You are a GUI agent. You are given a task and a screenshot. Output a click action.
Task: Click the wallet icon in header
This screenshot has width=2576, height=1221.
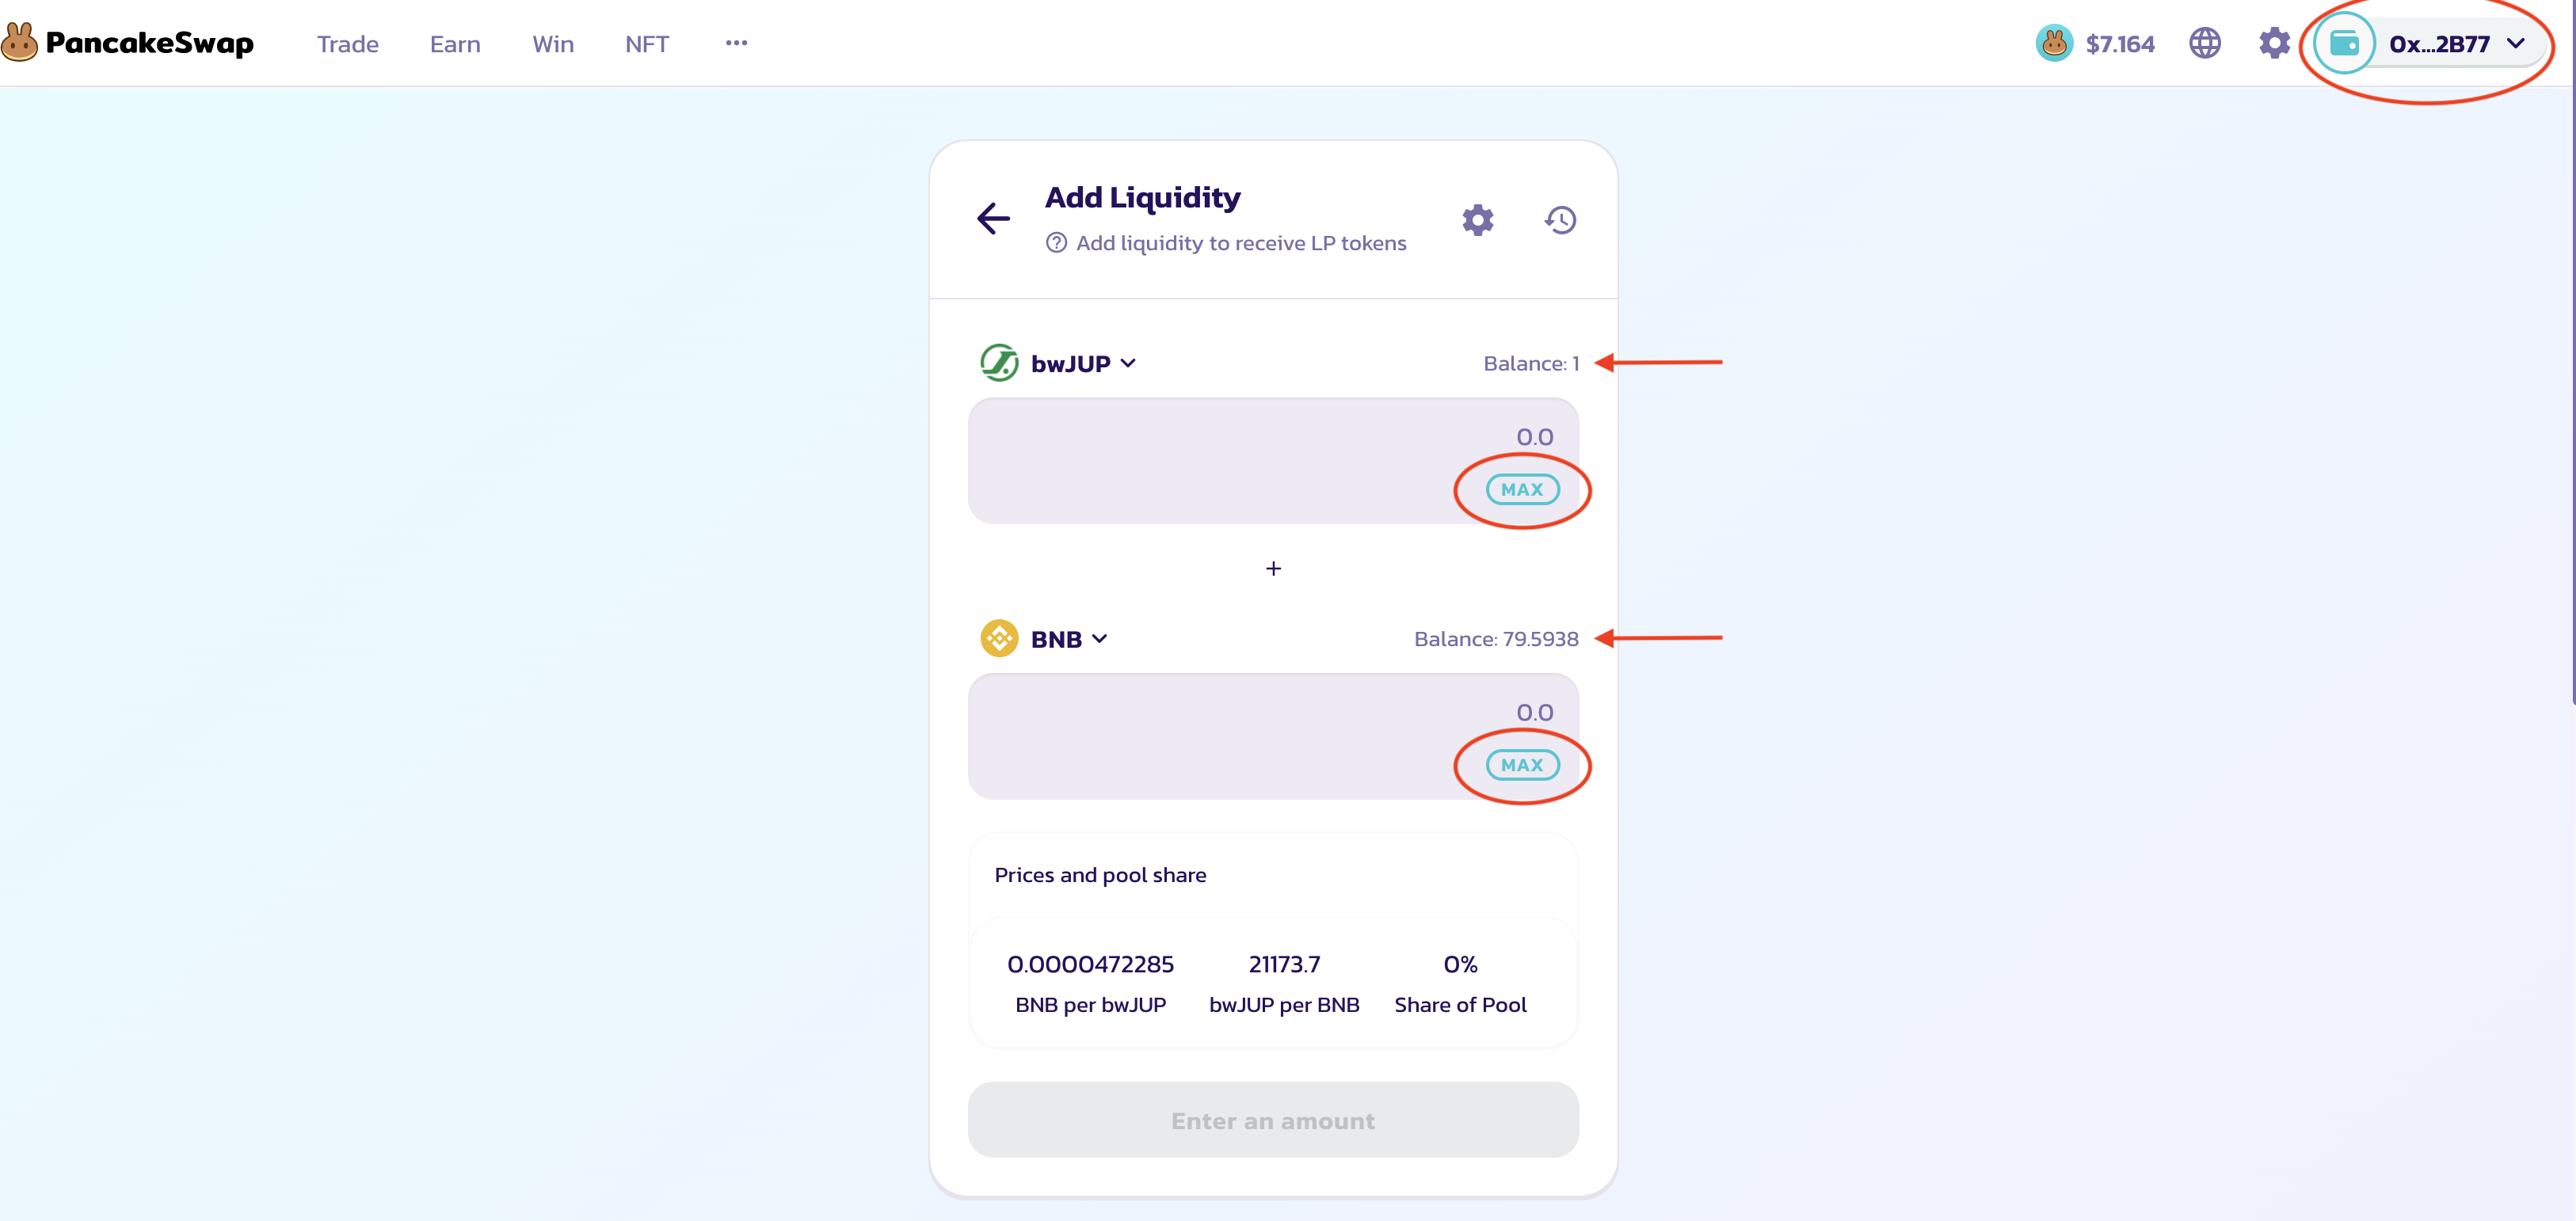pyautogui.click(x=2343, y=43)
